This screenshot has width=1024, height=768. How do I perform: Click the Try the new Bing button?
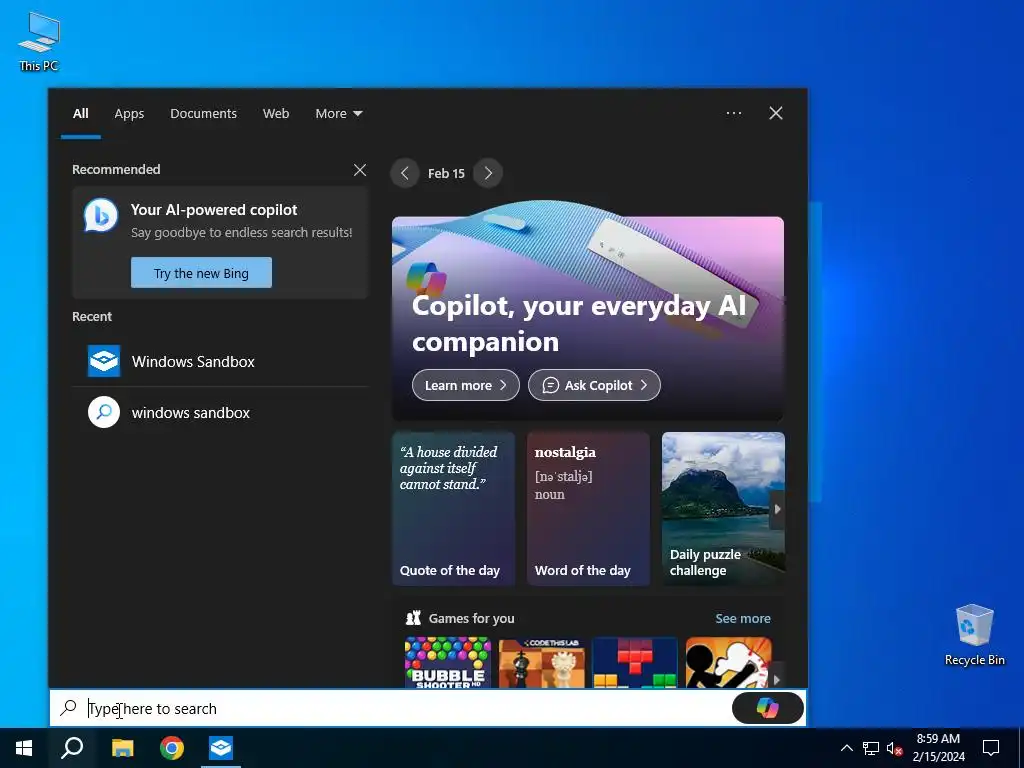[201, 273]
